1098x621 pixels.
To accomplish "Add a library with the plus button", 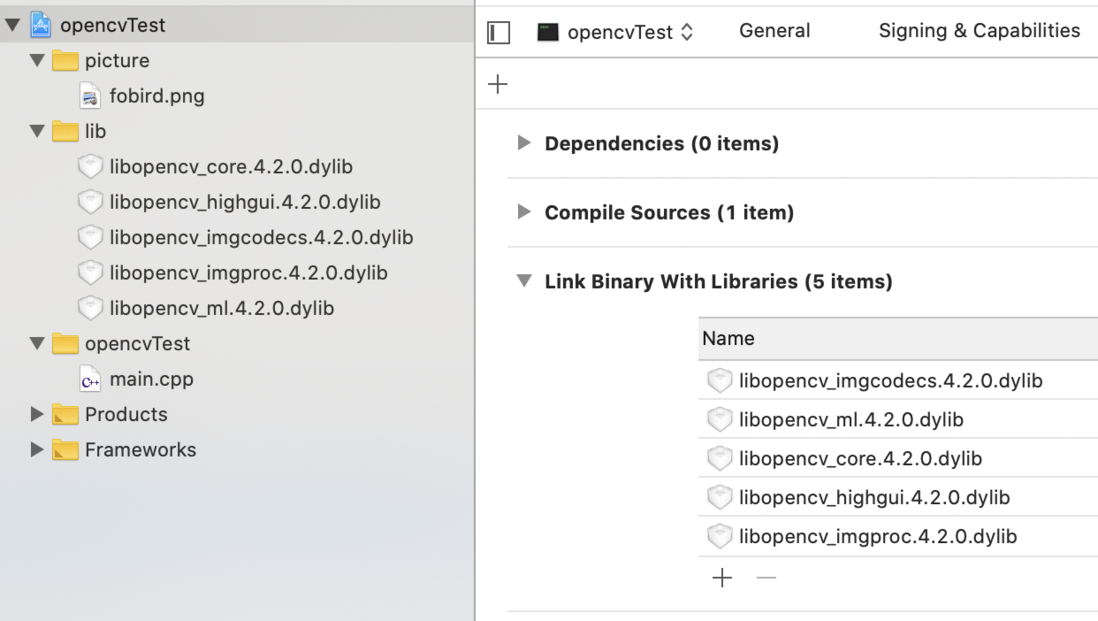I will point(722,578).
